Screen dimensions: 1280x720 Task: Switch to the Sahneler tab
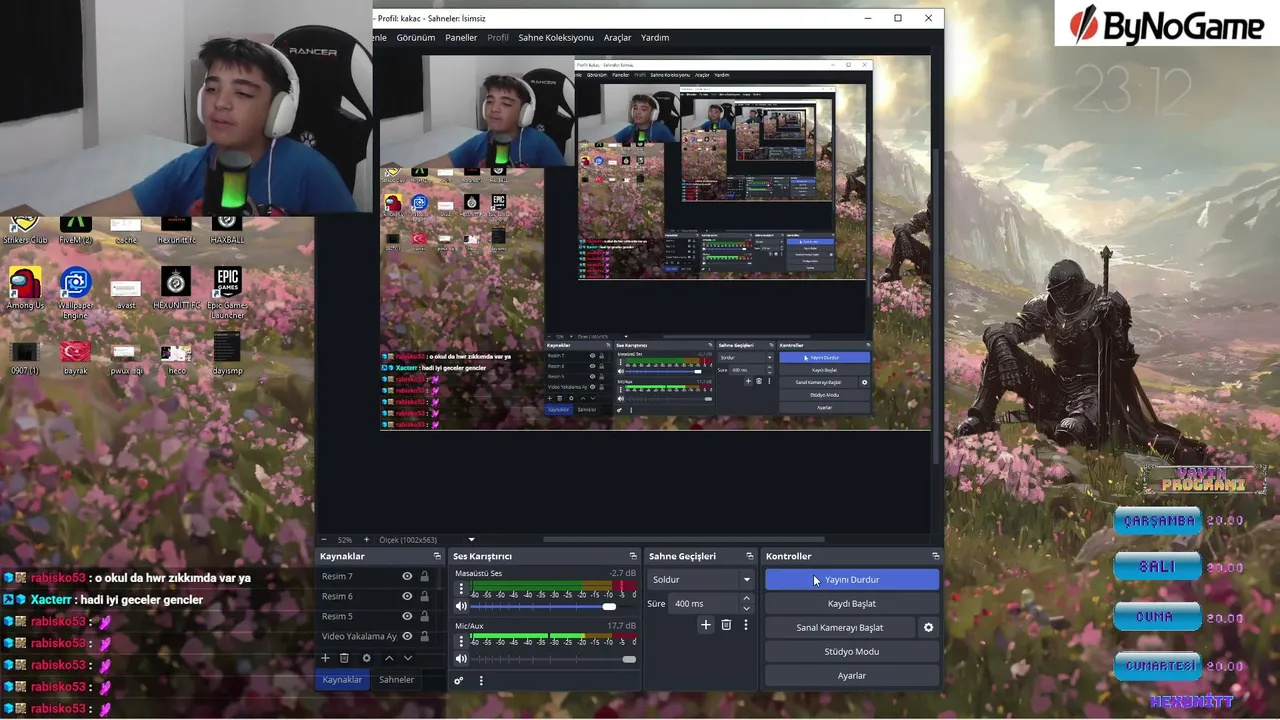(396, 680)
